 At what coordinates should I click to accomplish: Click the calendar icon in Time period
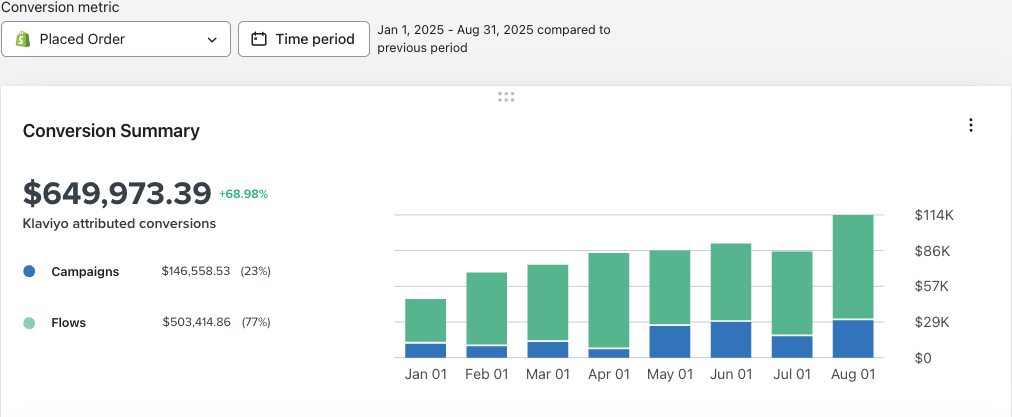(259, 39)
